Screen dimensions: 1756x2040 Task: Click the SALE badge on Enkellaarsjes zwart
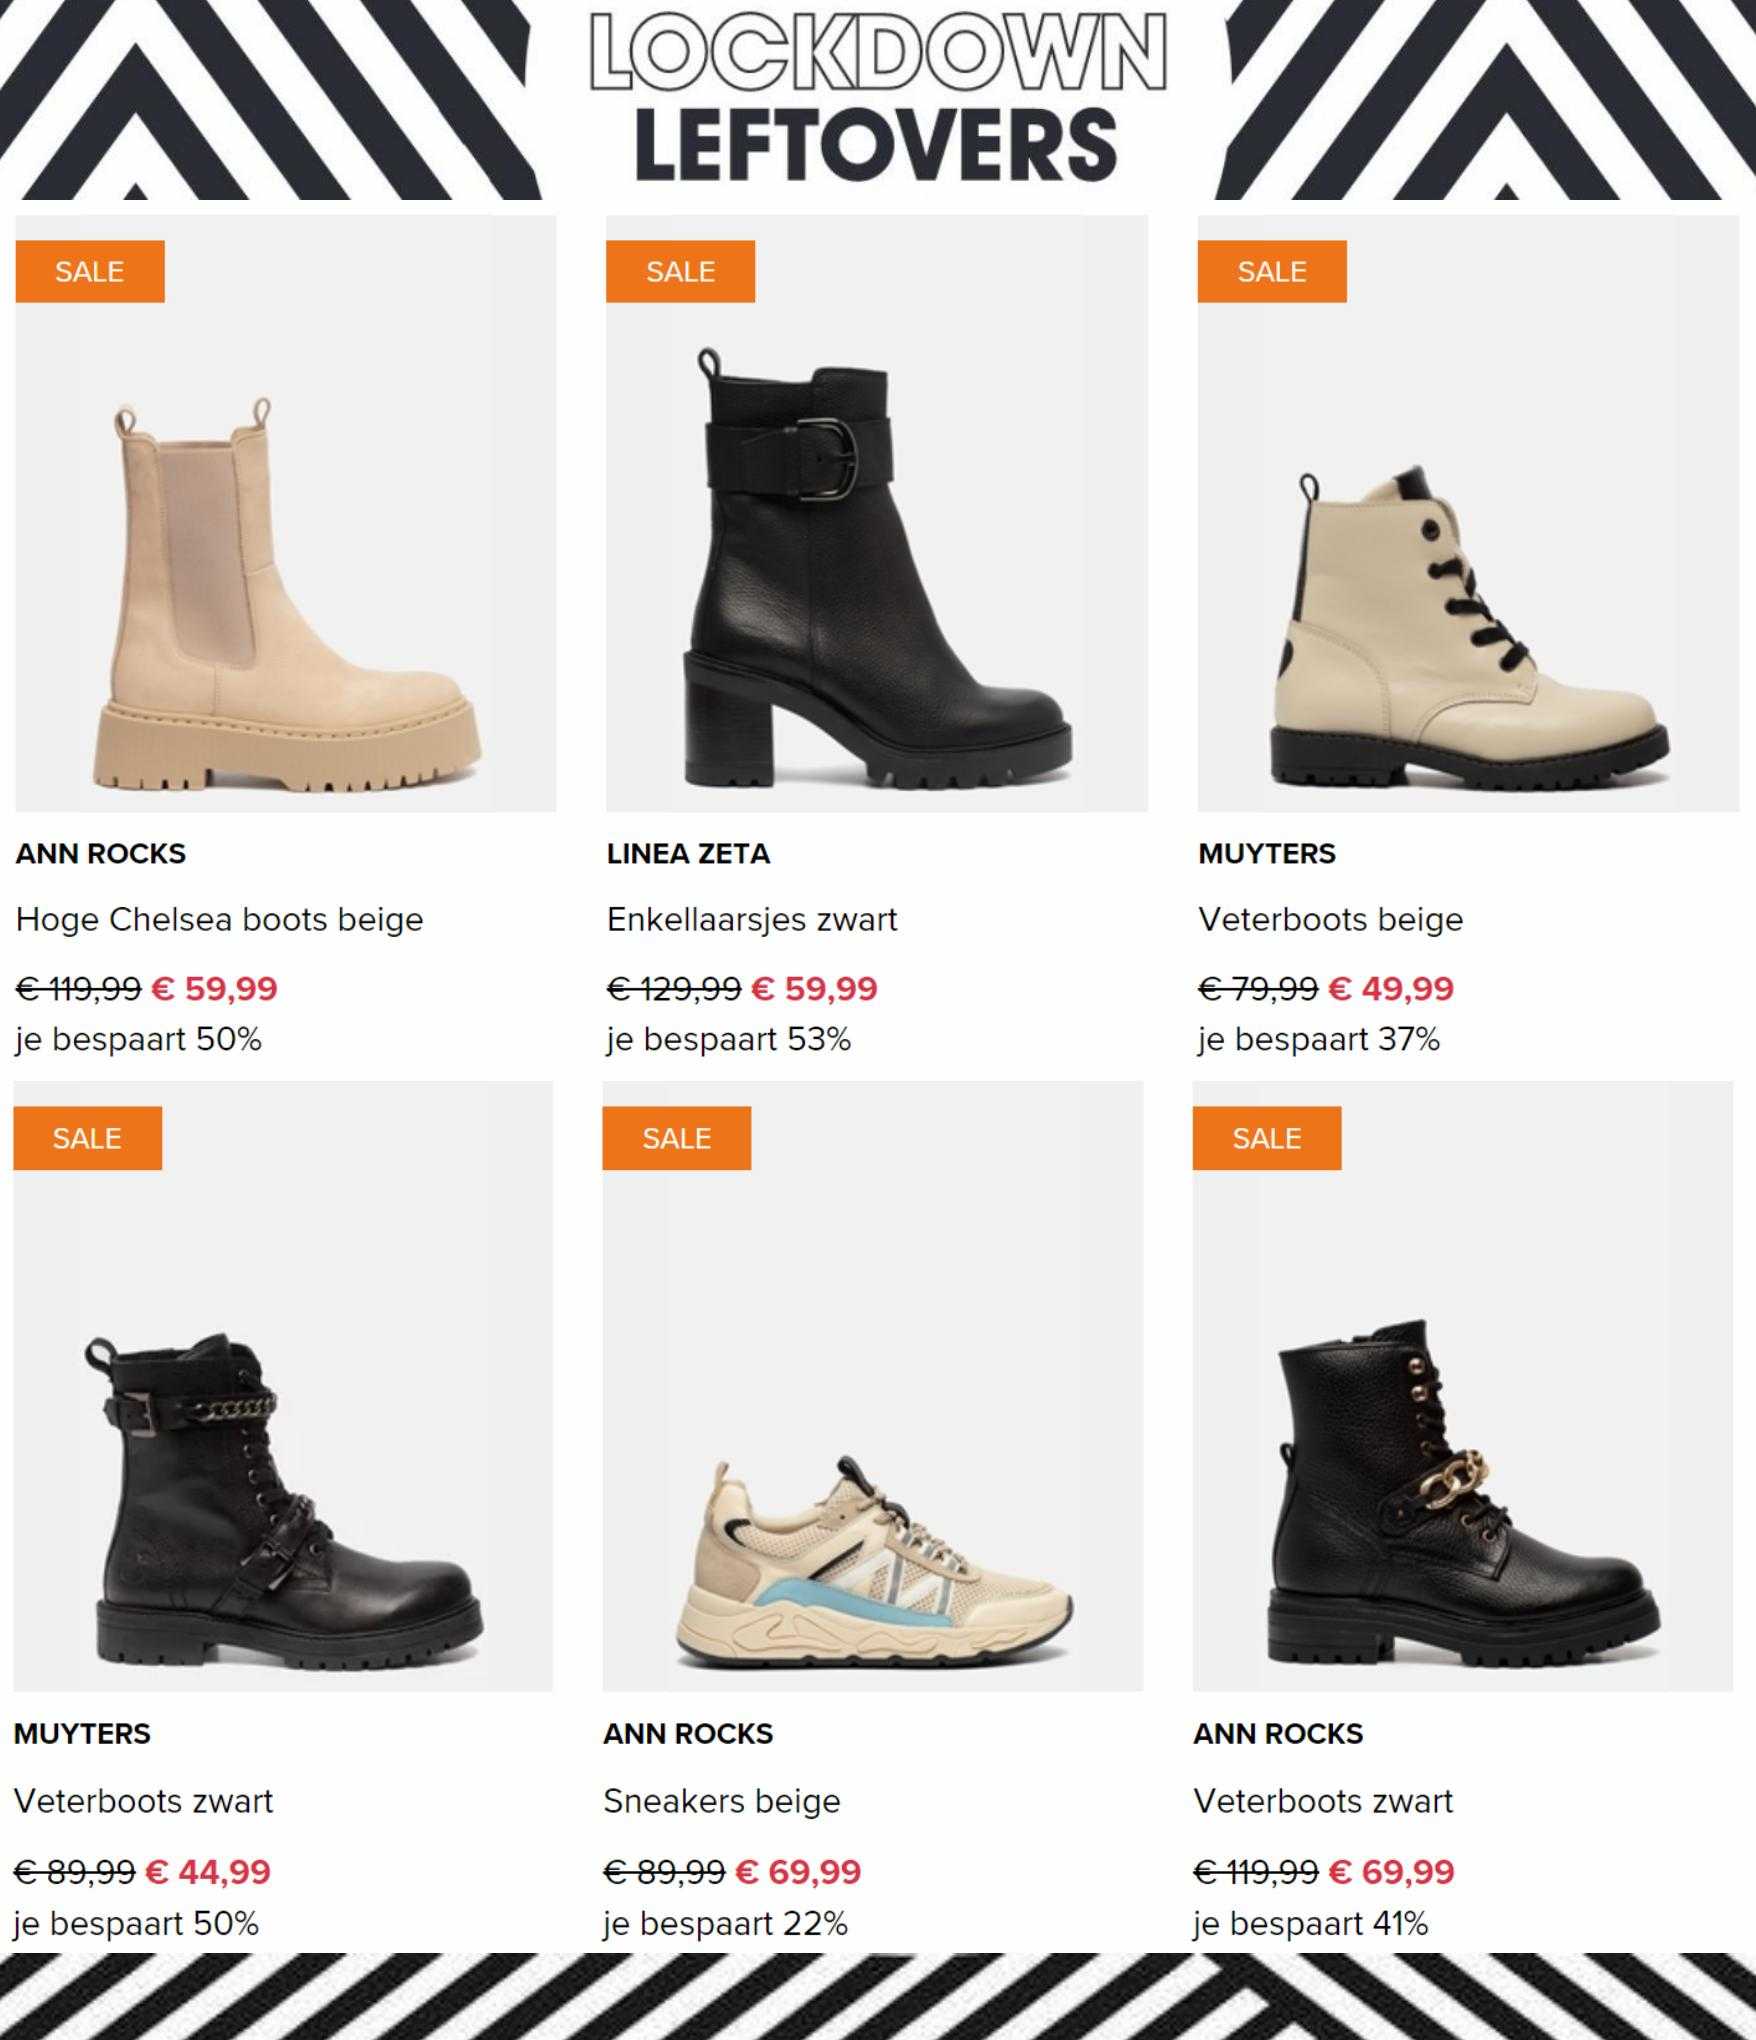680,271
